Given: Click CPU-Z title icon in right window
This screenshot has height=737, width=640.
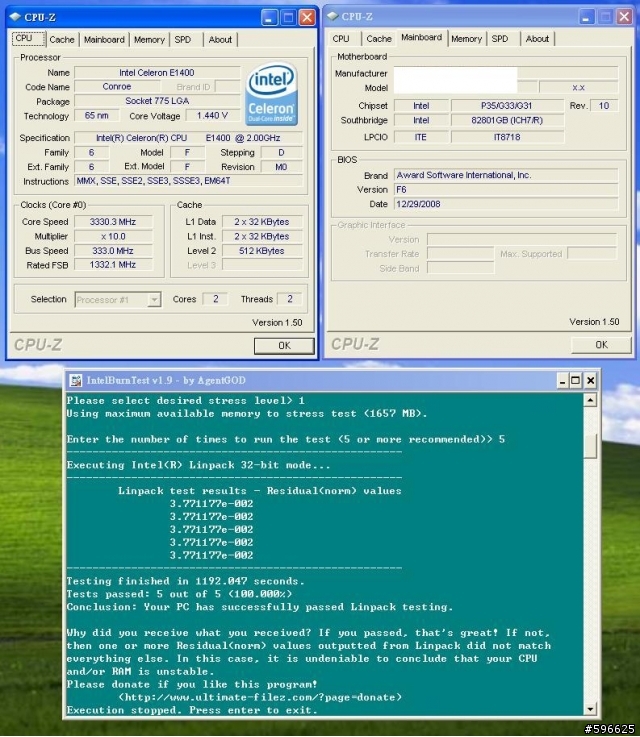Looking at the screenshot, I should 333,16.
